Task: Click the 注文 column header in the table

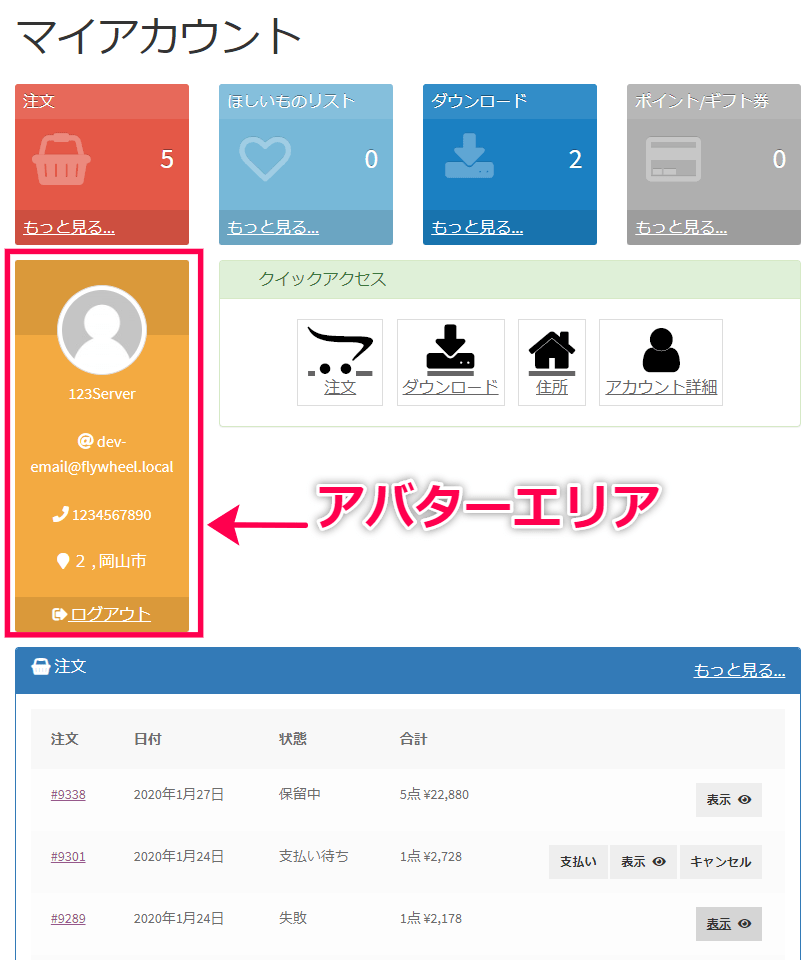Action: pos(64,739)
